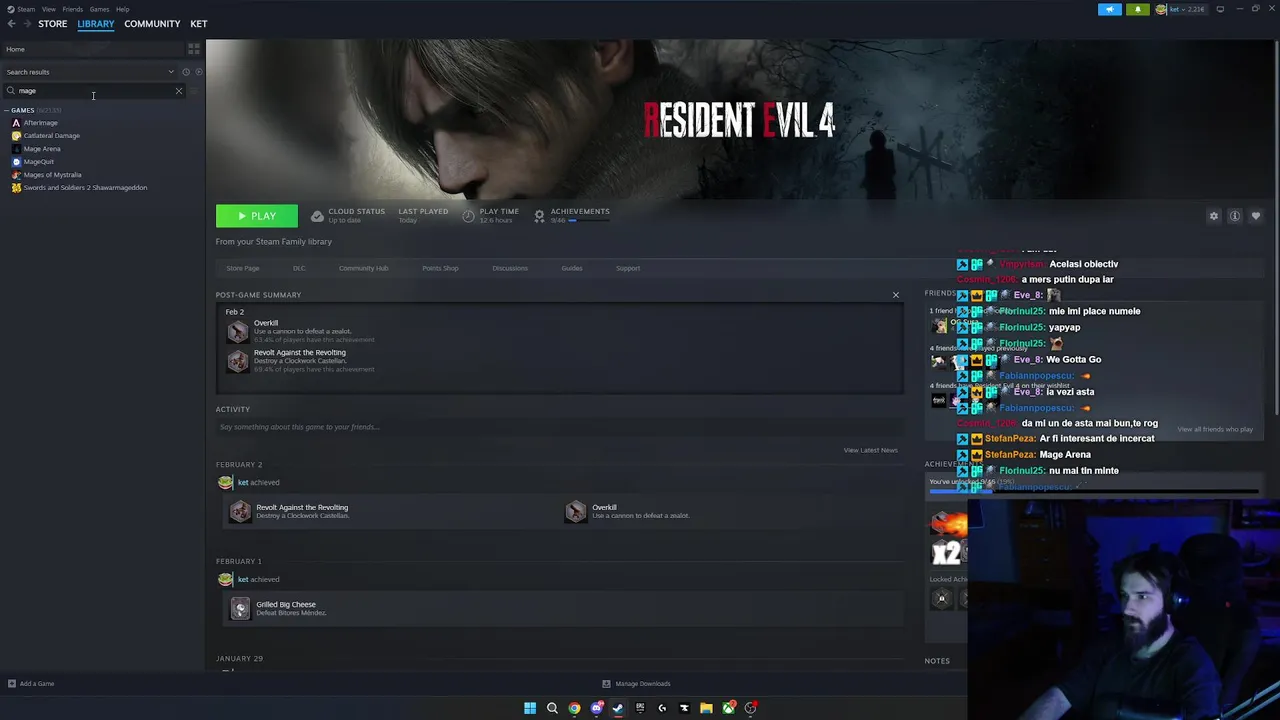Select Mages of Mystralia

point(52,175)
